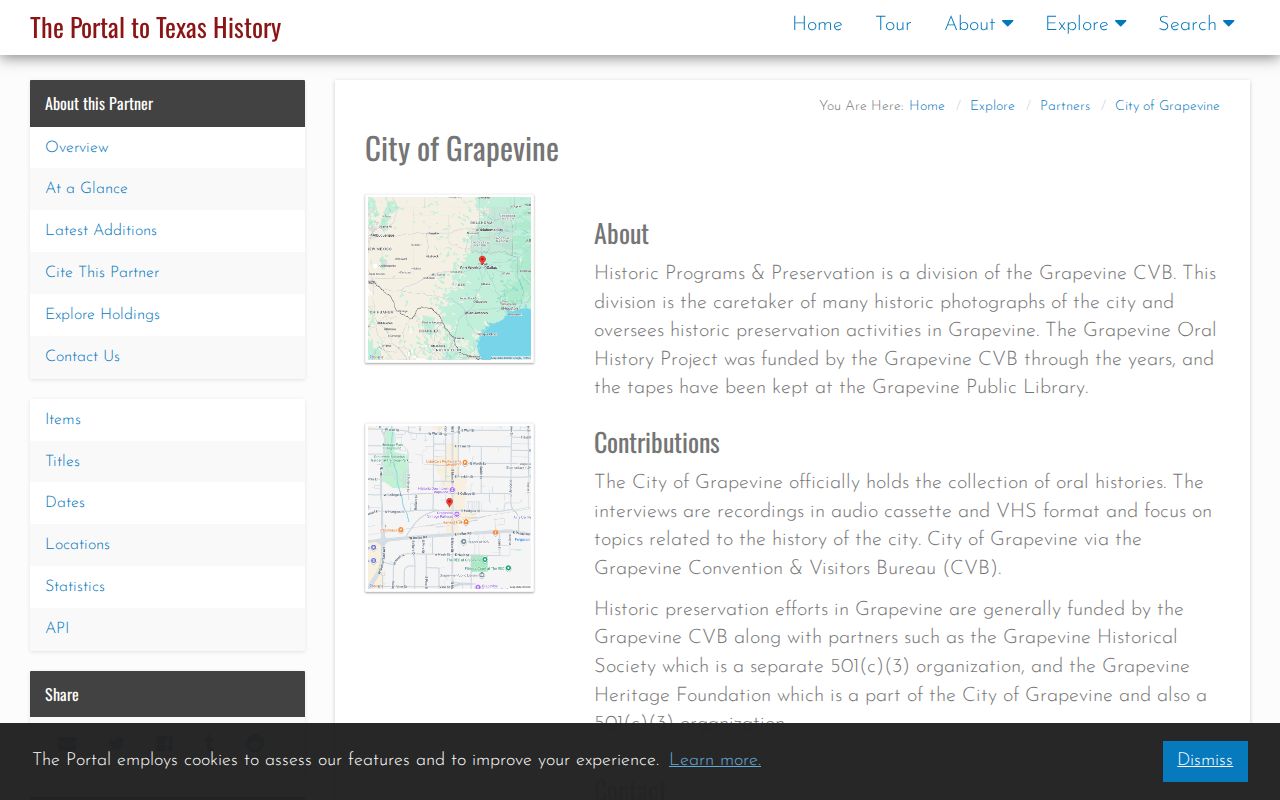Expand the Explore dropdown menu
1280x800 pixels.
click(1086, 24)
